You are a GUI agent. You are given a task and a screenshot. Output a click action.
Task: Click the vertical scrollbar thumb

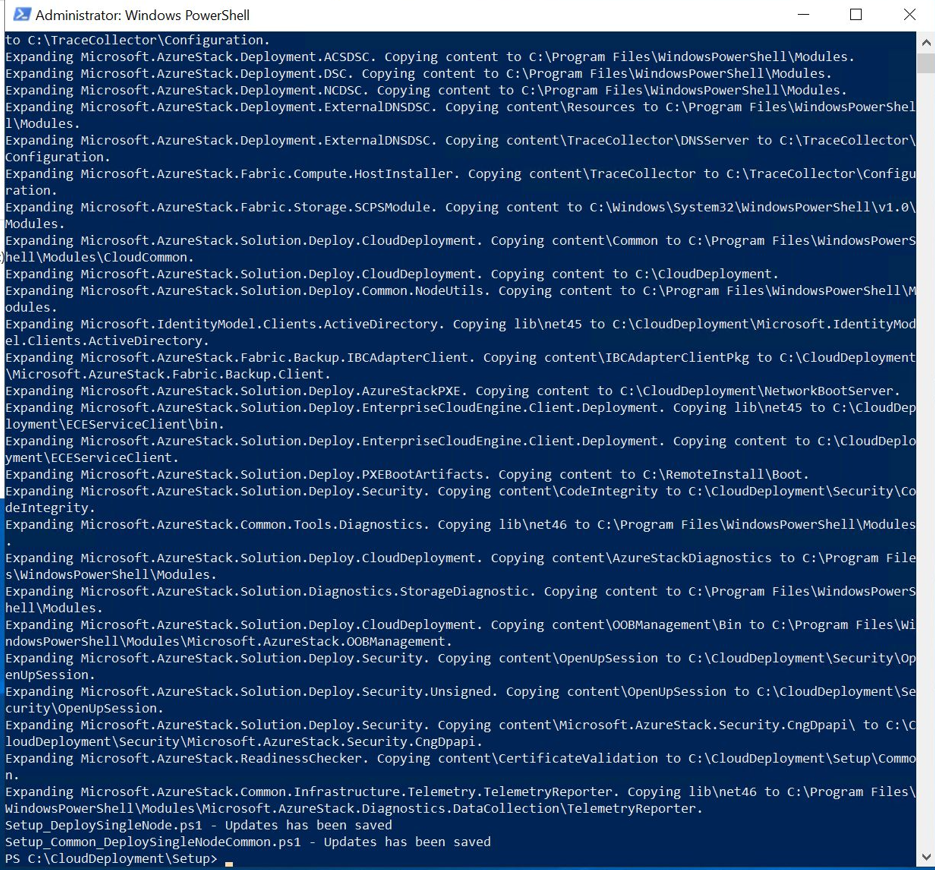925,63
